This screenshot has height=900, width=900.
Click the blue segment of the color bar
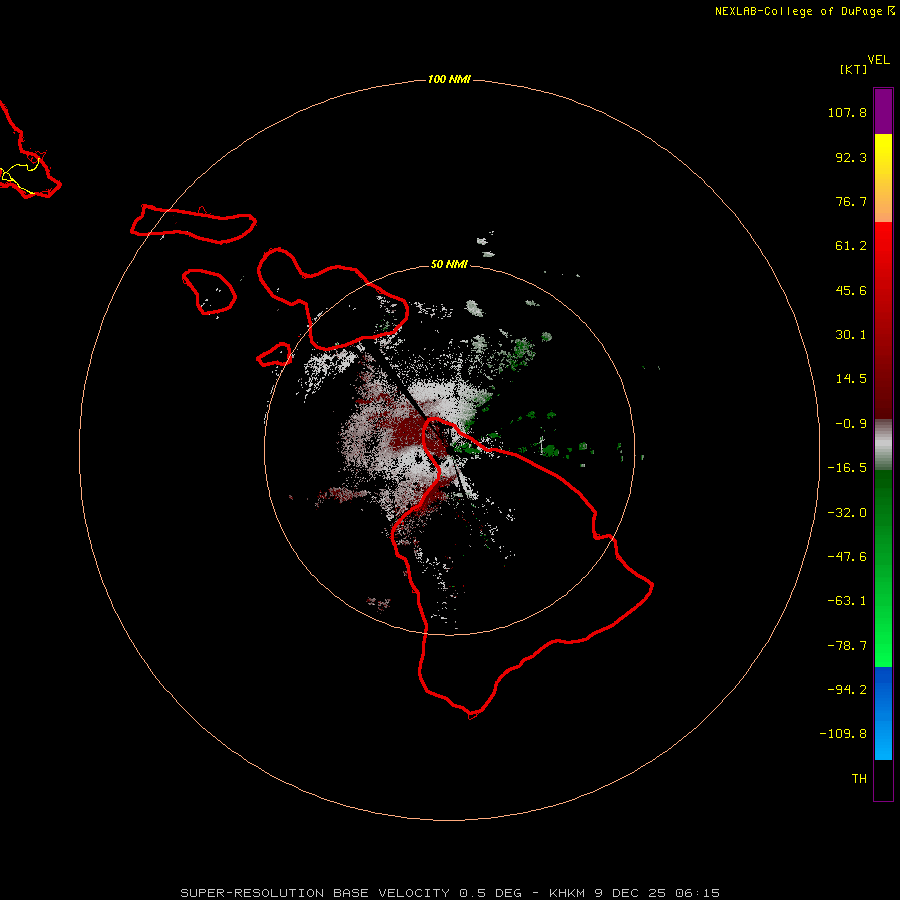tap(883, 713)
